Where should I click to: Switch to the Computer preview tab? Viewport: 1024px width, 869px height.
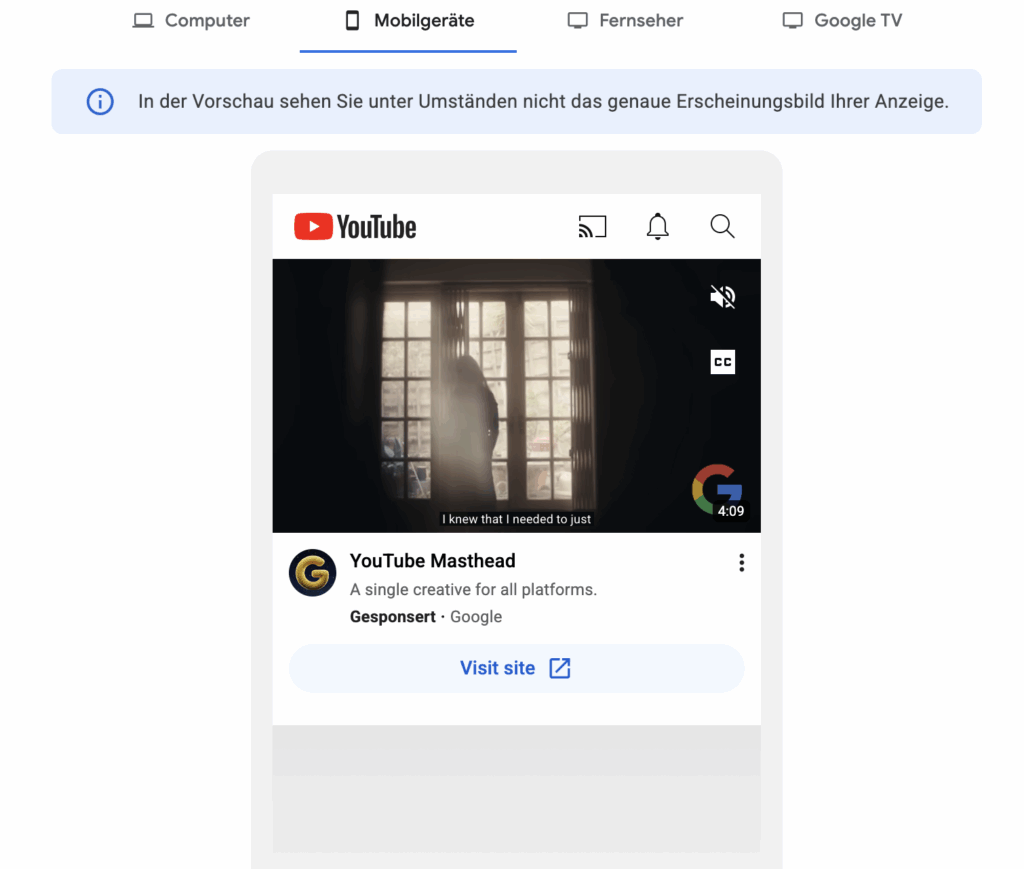click(x=190, y=20)
